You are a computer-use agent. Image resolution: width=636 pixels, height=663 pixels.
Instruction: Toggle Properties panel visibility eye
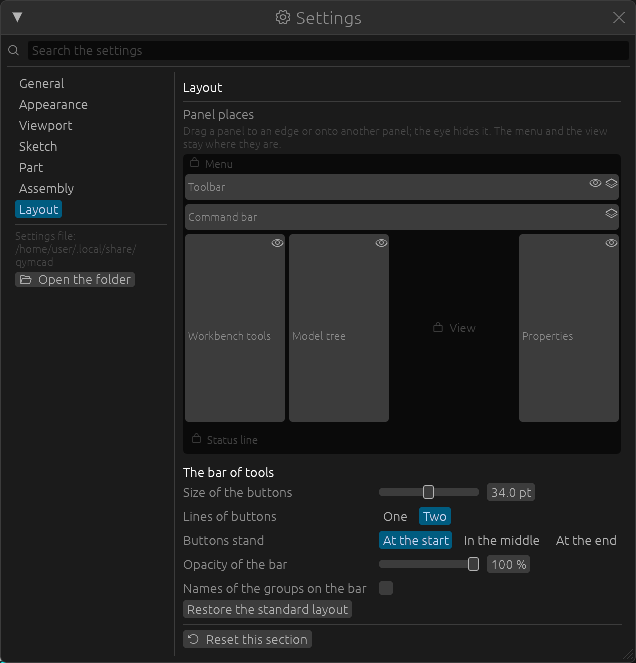pyautogui.click(x=611, y=243)
